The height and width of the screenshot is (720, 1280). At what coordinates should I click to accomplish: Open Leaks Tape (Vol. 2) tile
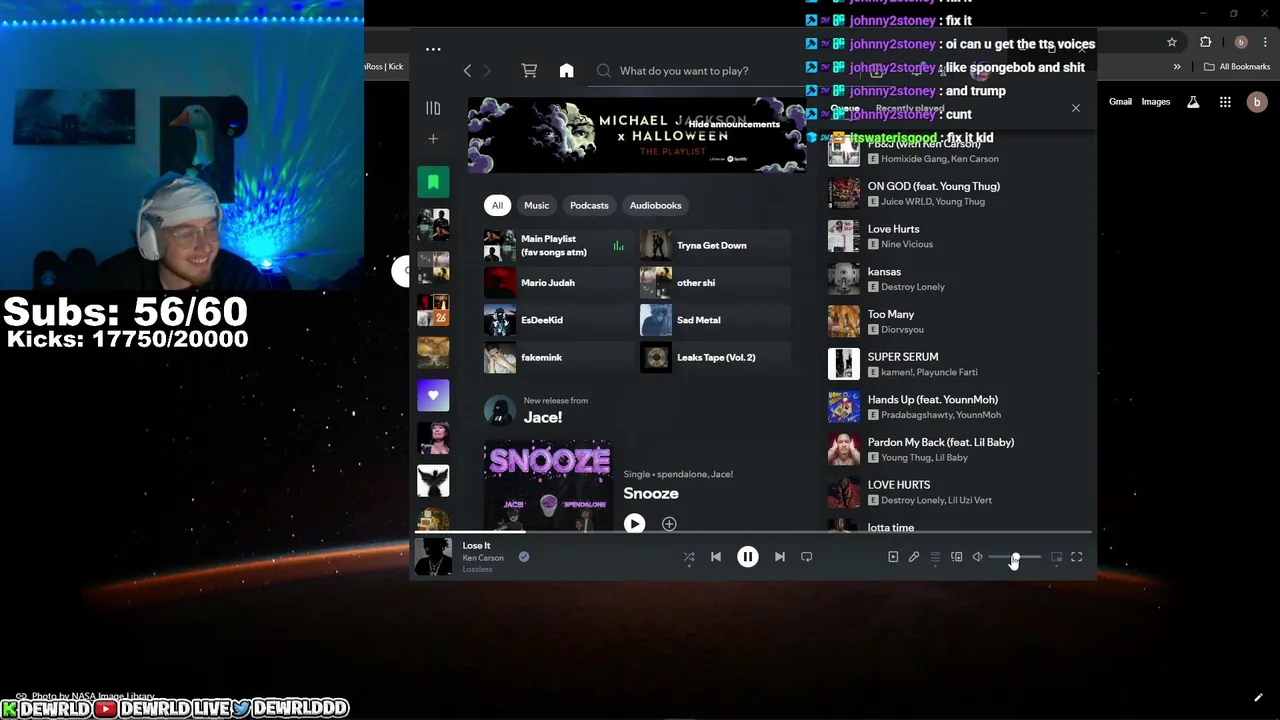coord(715,357)
